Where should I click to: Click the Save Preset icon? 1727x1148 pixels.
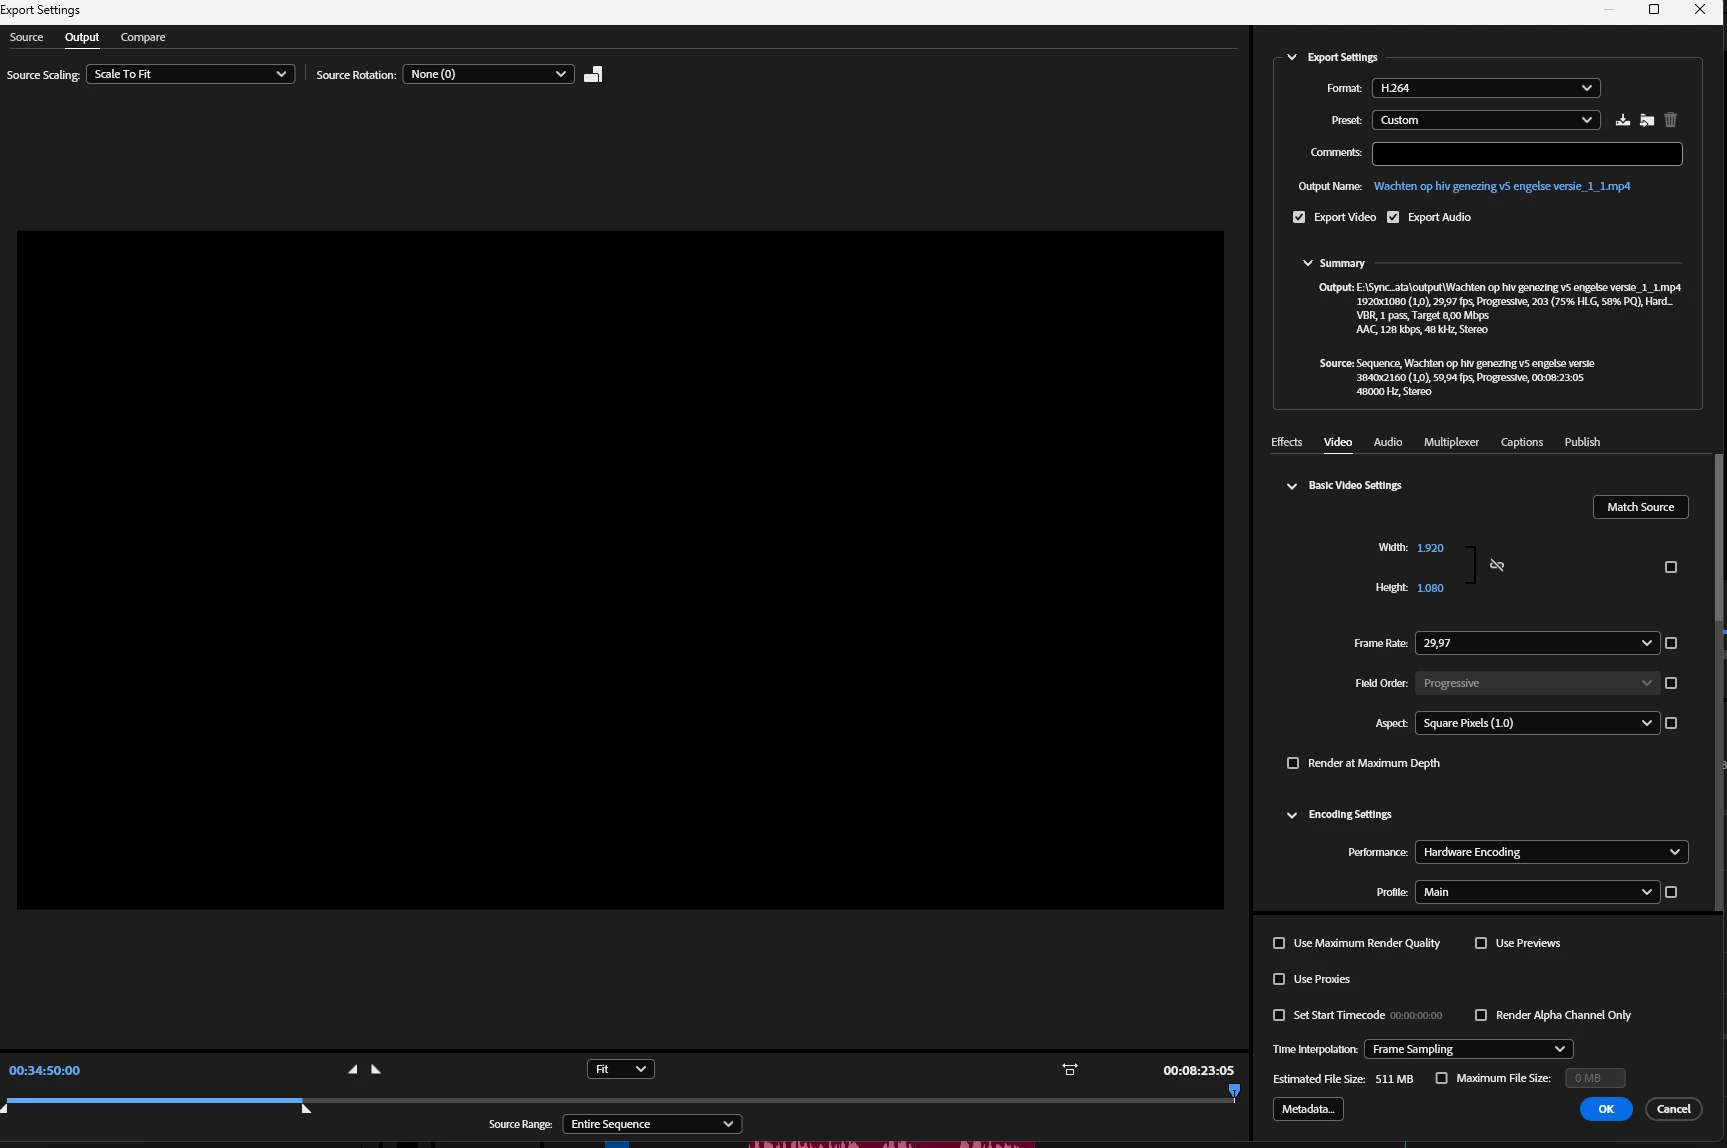(x=1622, y=120)
